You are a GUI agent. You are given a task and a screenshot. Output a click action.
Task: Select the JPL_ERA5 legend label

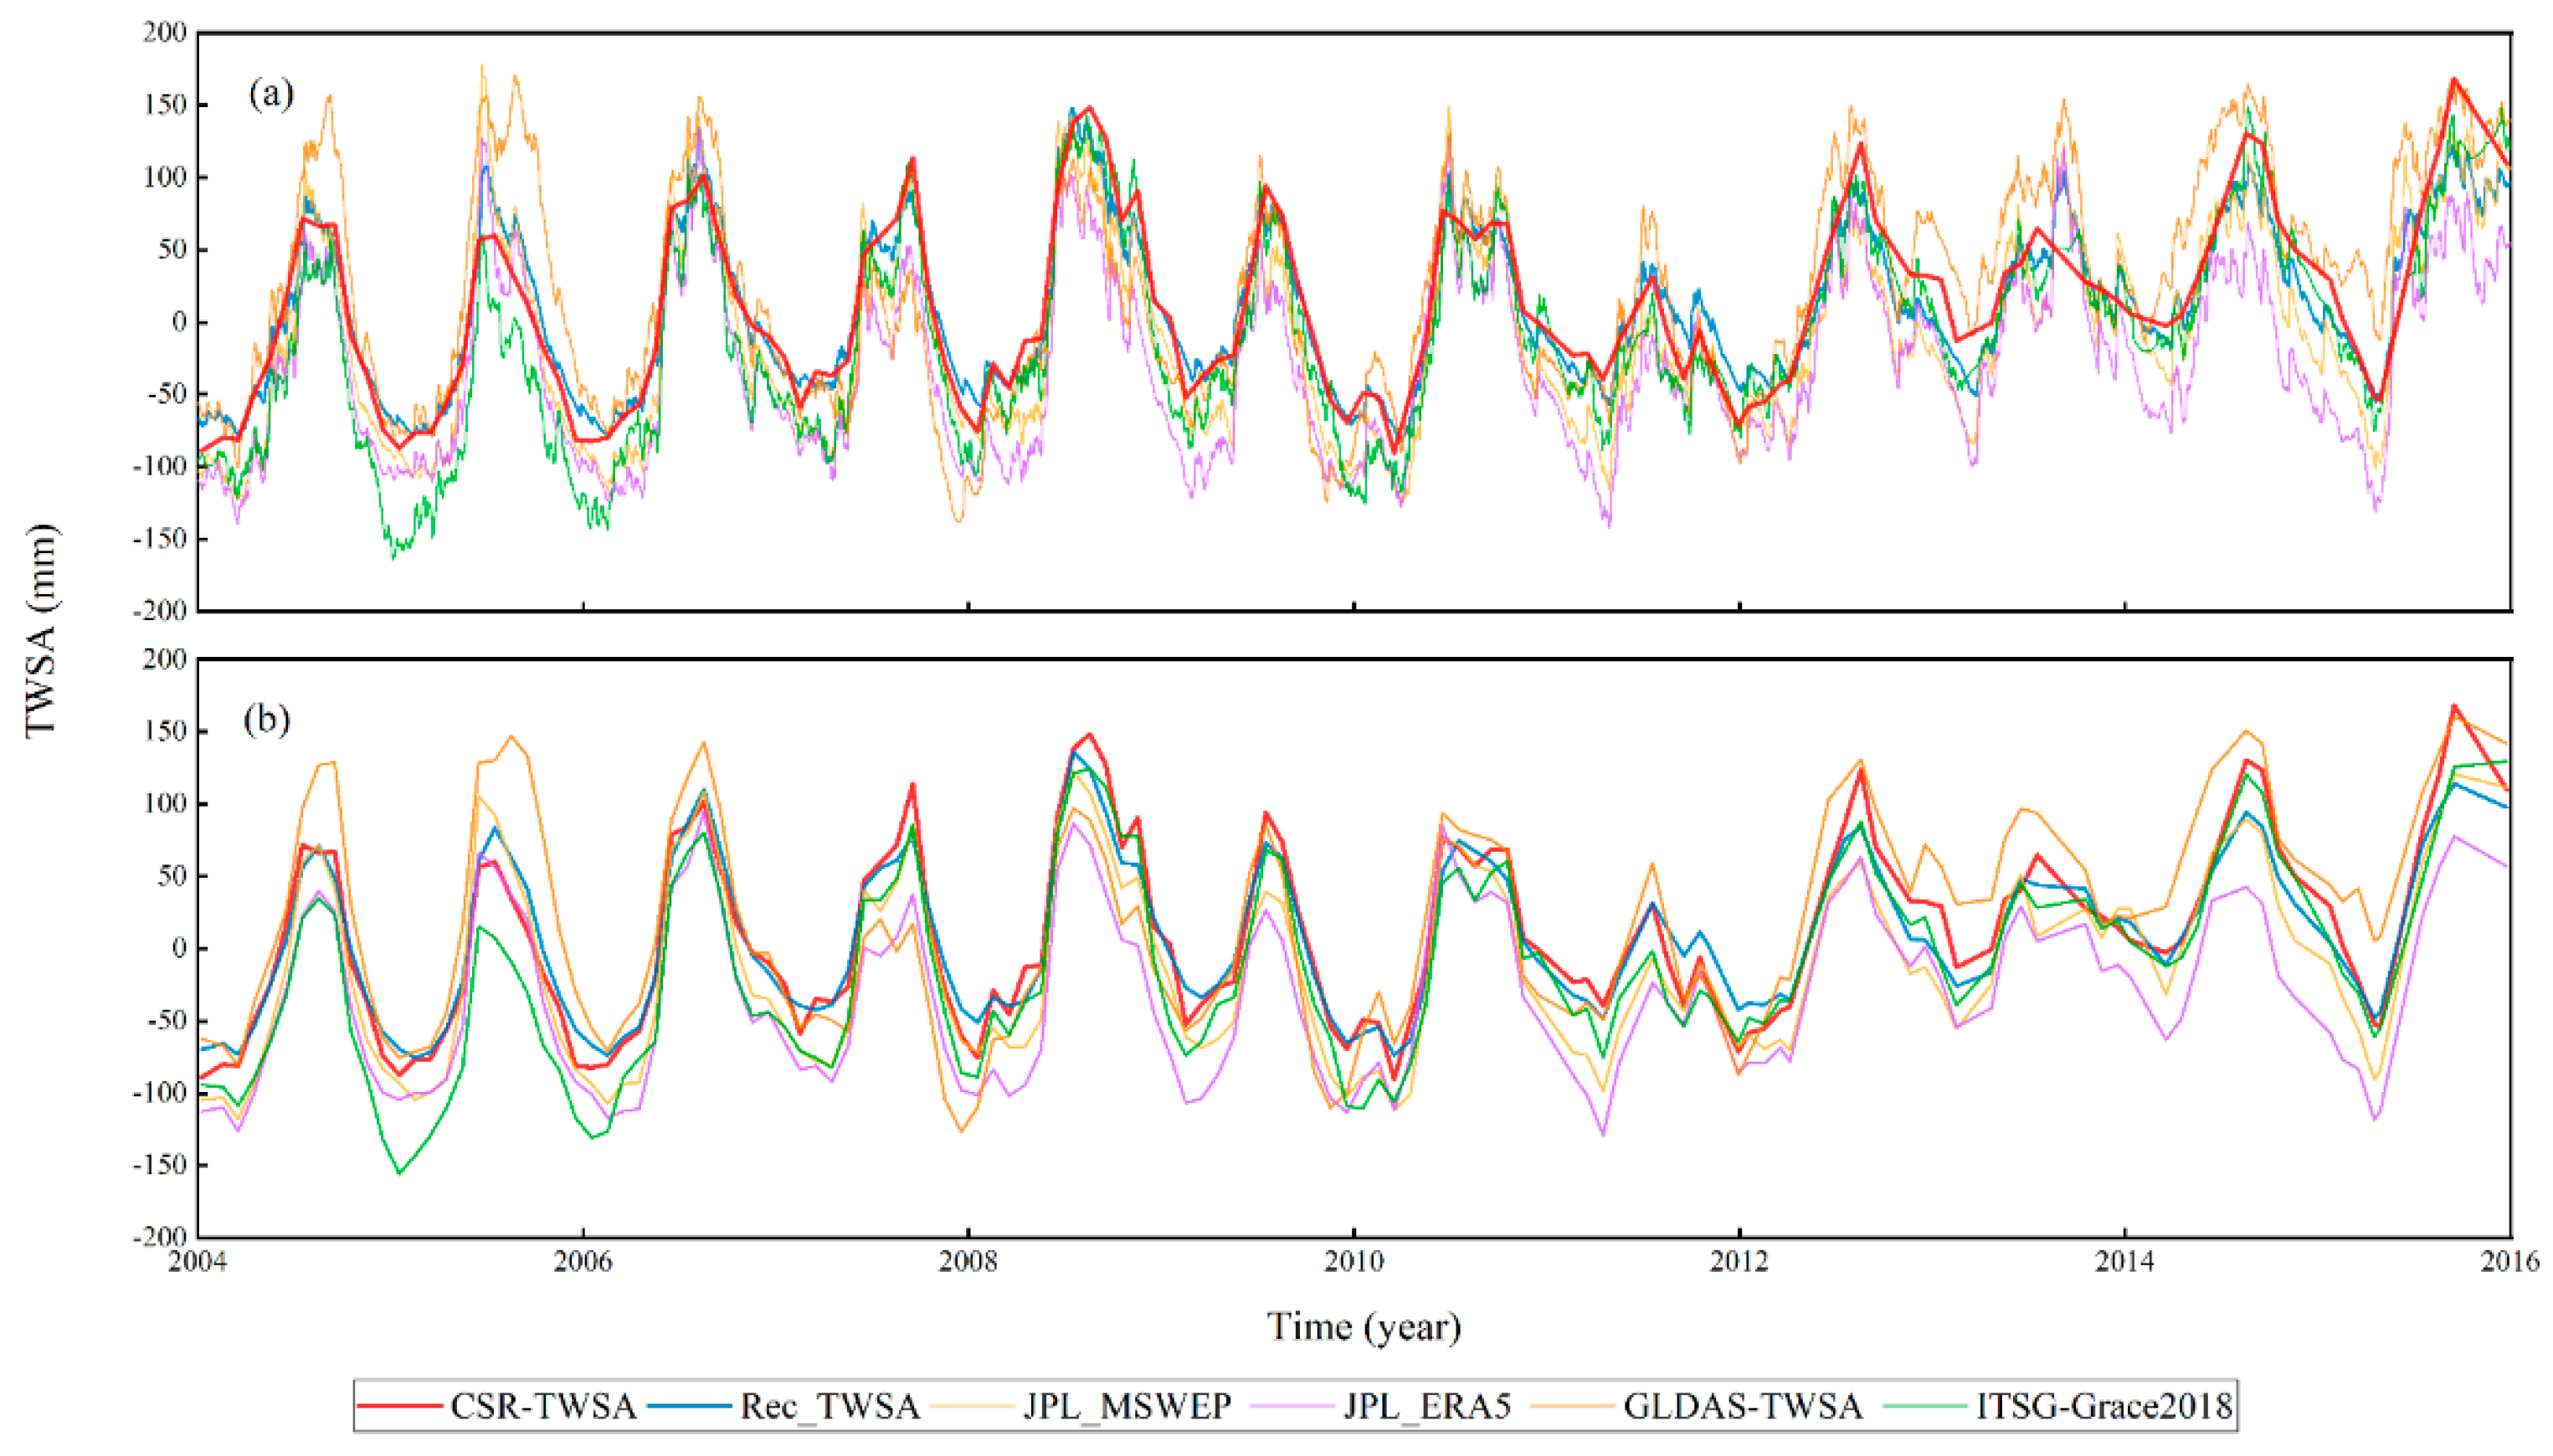pos(1427,1406)
